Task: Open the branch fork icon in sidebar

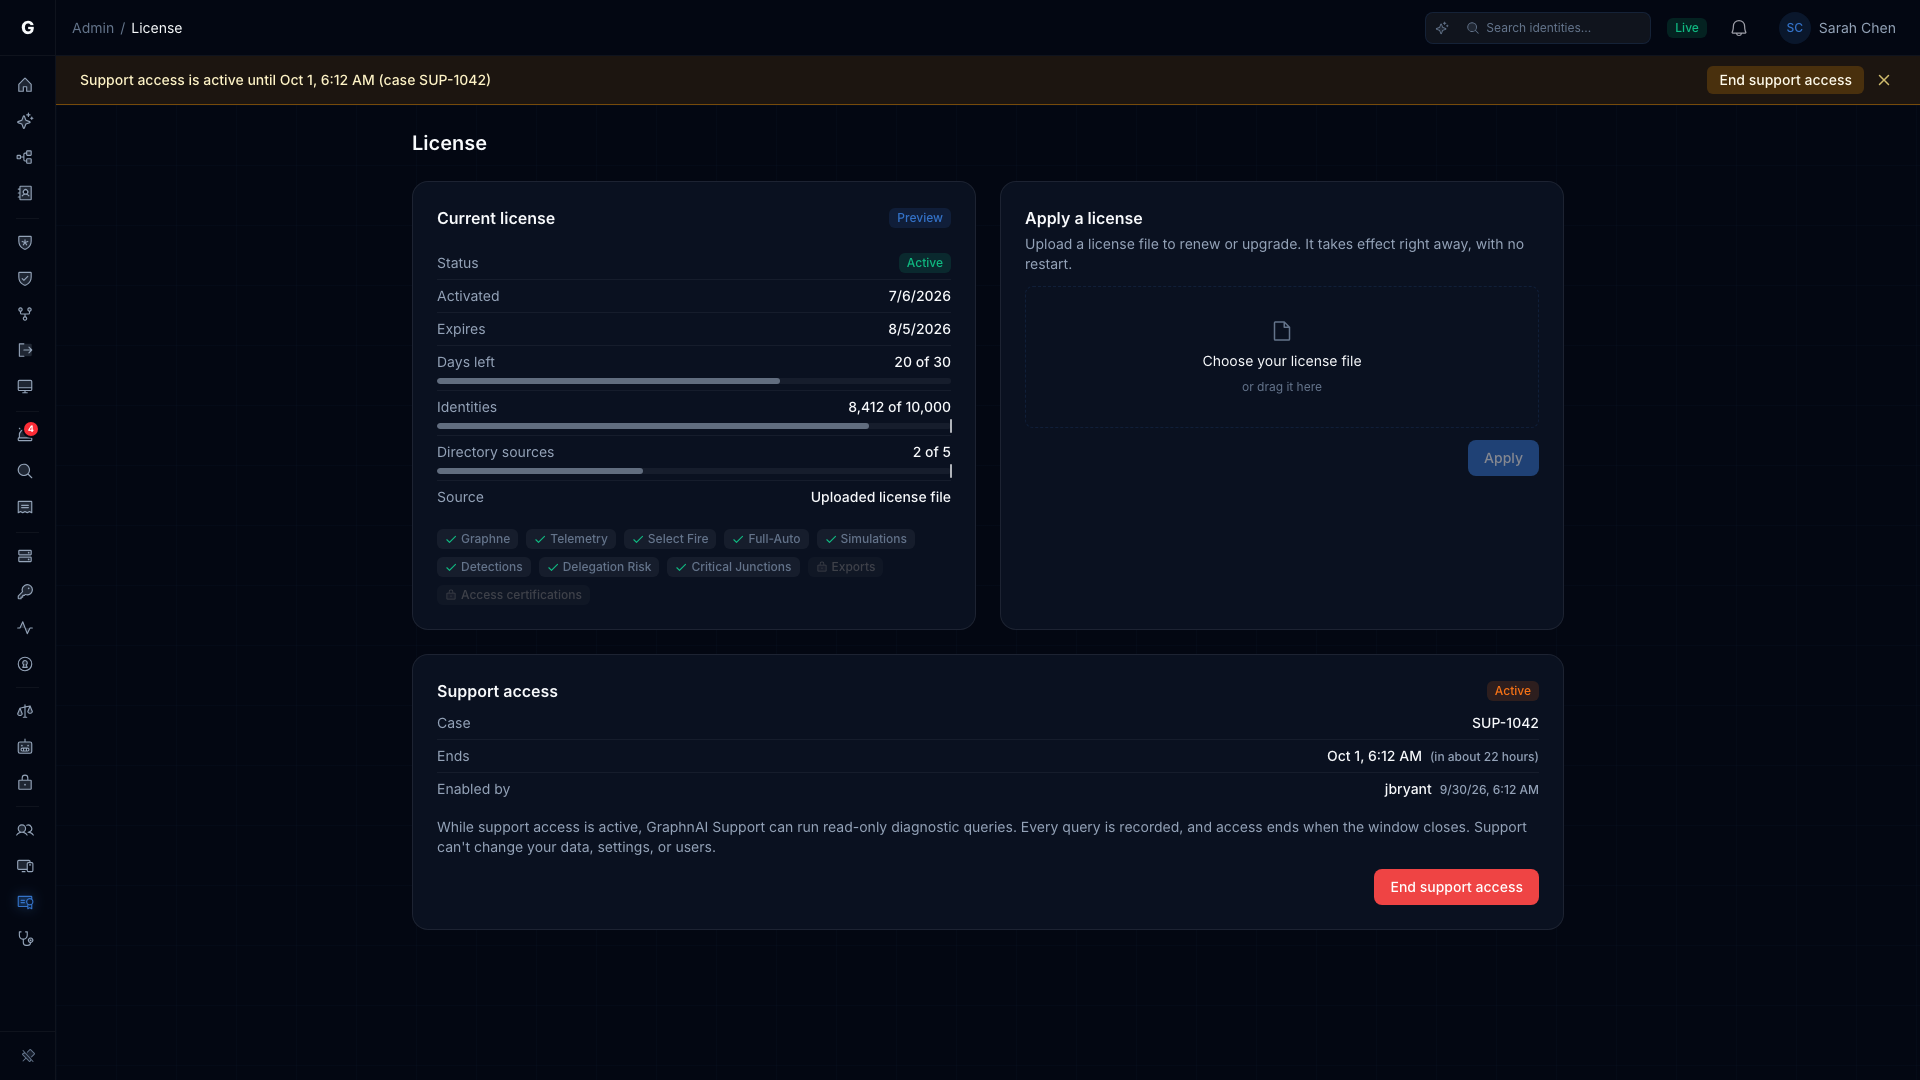Action: (25, 314)
